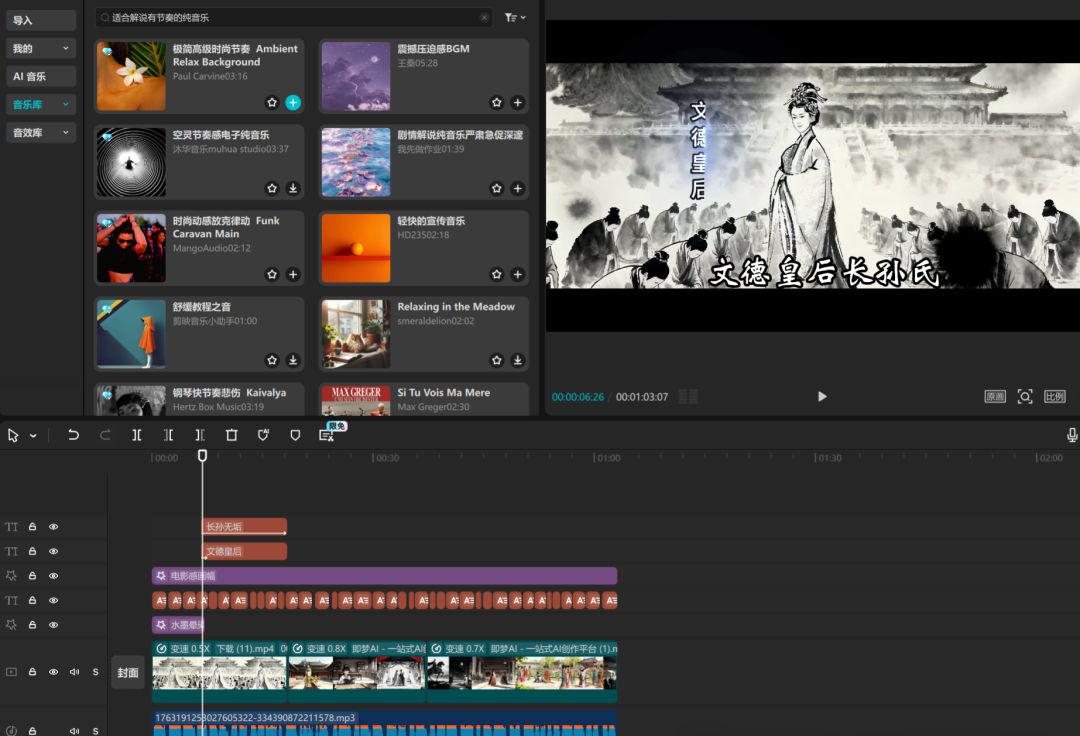Click the preview focus/zoom icon near 原画
This screenshot has width=1080, height=736.
pyautogui.click(x=1025, y=396)
